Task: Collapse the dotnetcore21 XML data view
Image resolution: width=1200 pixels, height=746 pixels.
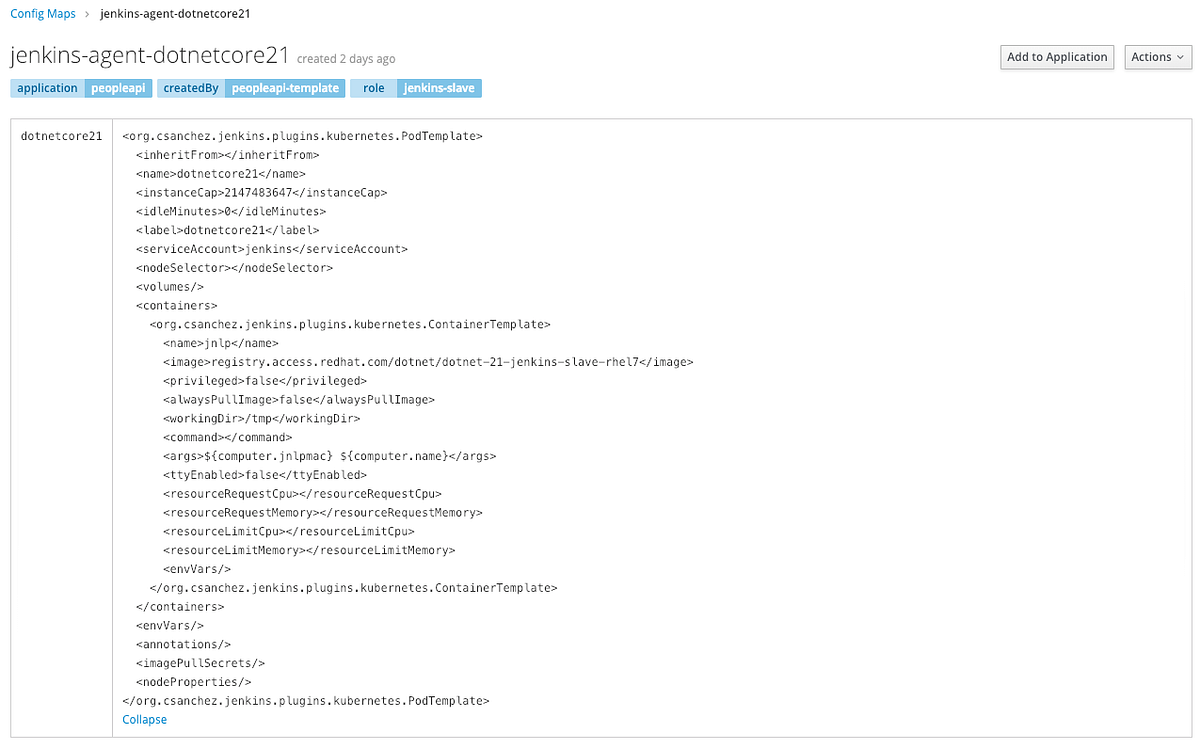Action: [x=144, y=719]
